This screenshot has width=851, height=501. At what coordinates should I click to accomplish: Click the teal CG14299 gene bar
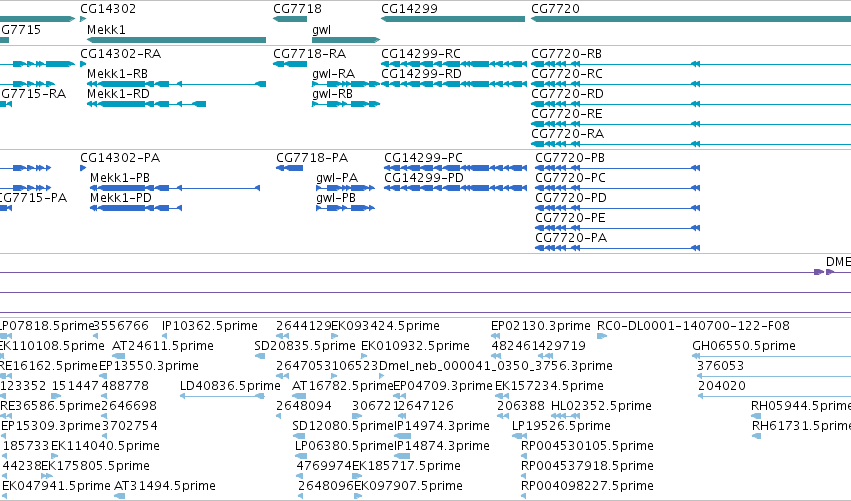pos(453,19)
